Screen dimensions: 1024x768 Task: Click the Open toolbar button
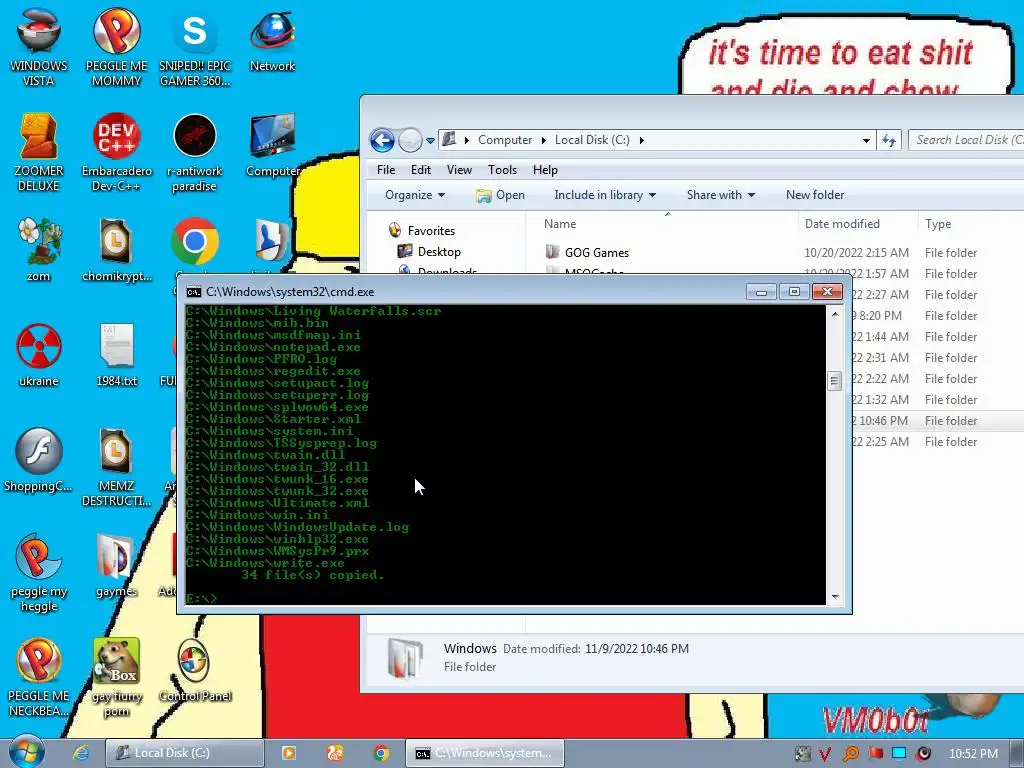(500, 195)
